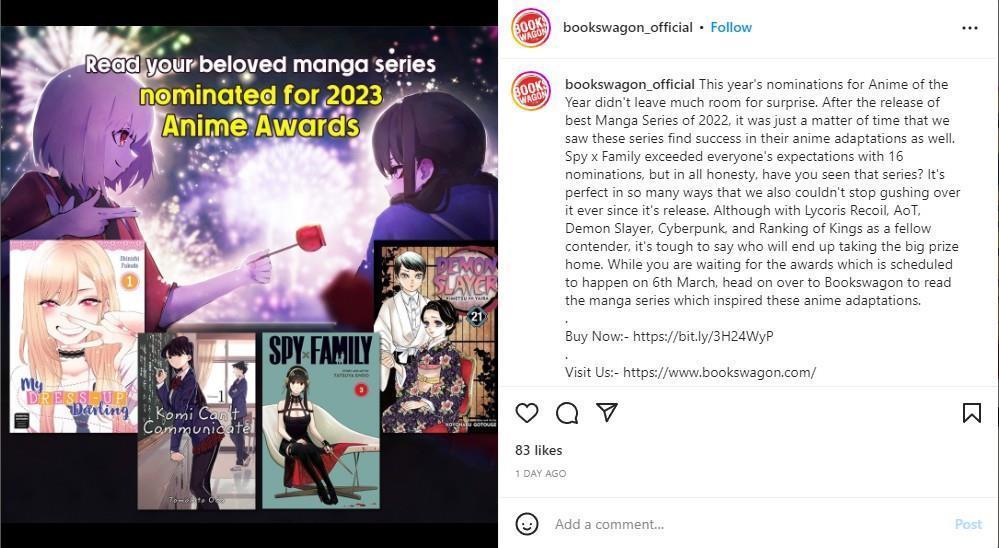Click the 1 DAY AGO timestamp
Screen dimensions: 999x548
pos(540,473)
